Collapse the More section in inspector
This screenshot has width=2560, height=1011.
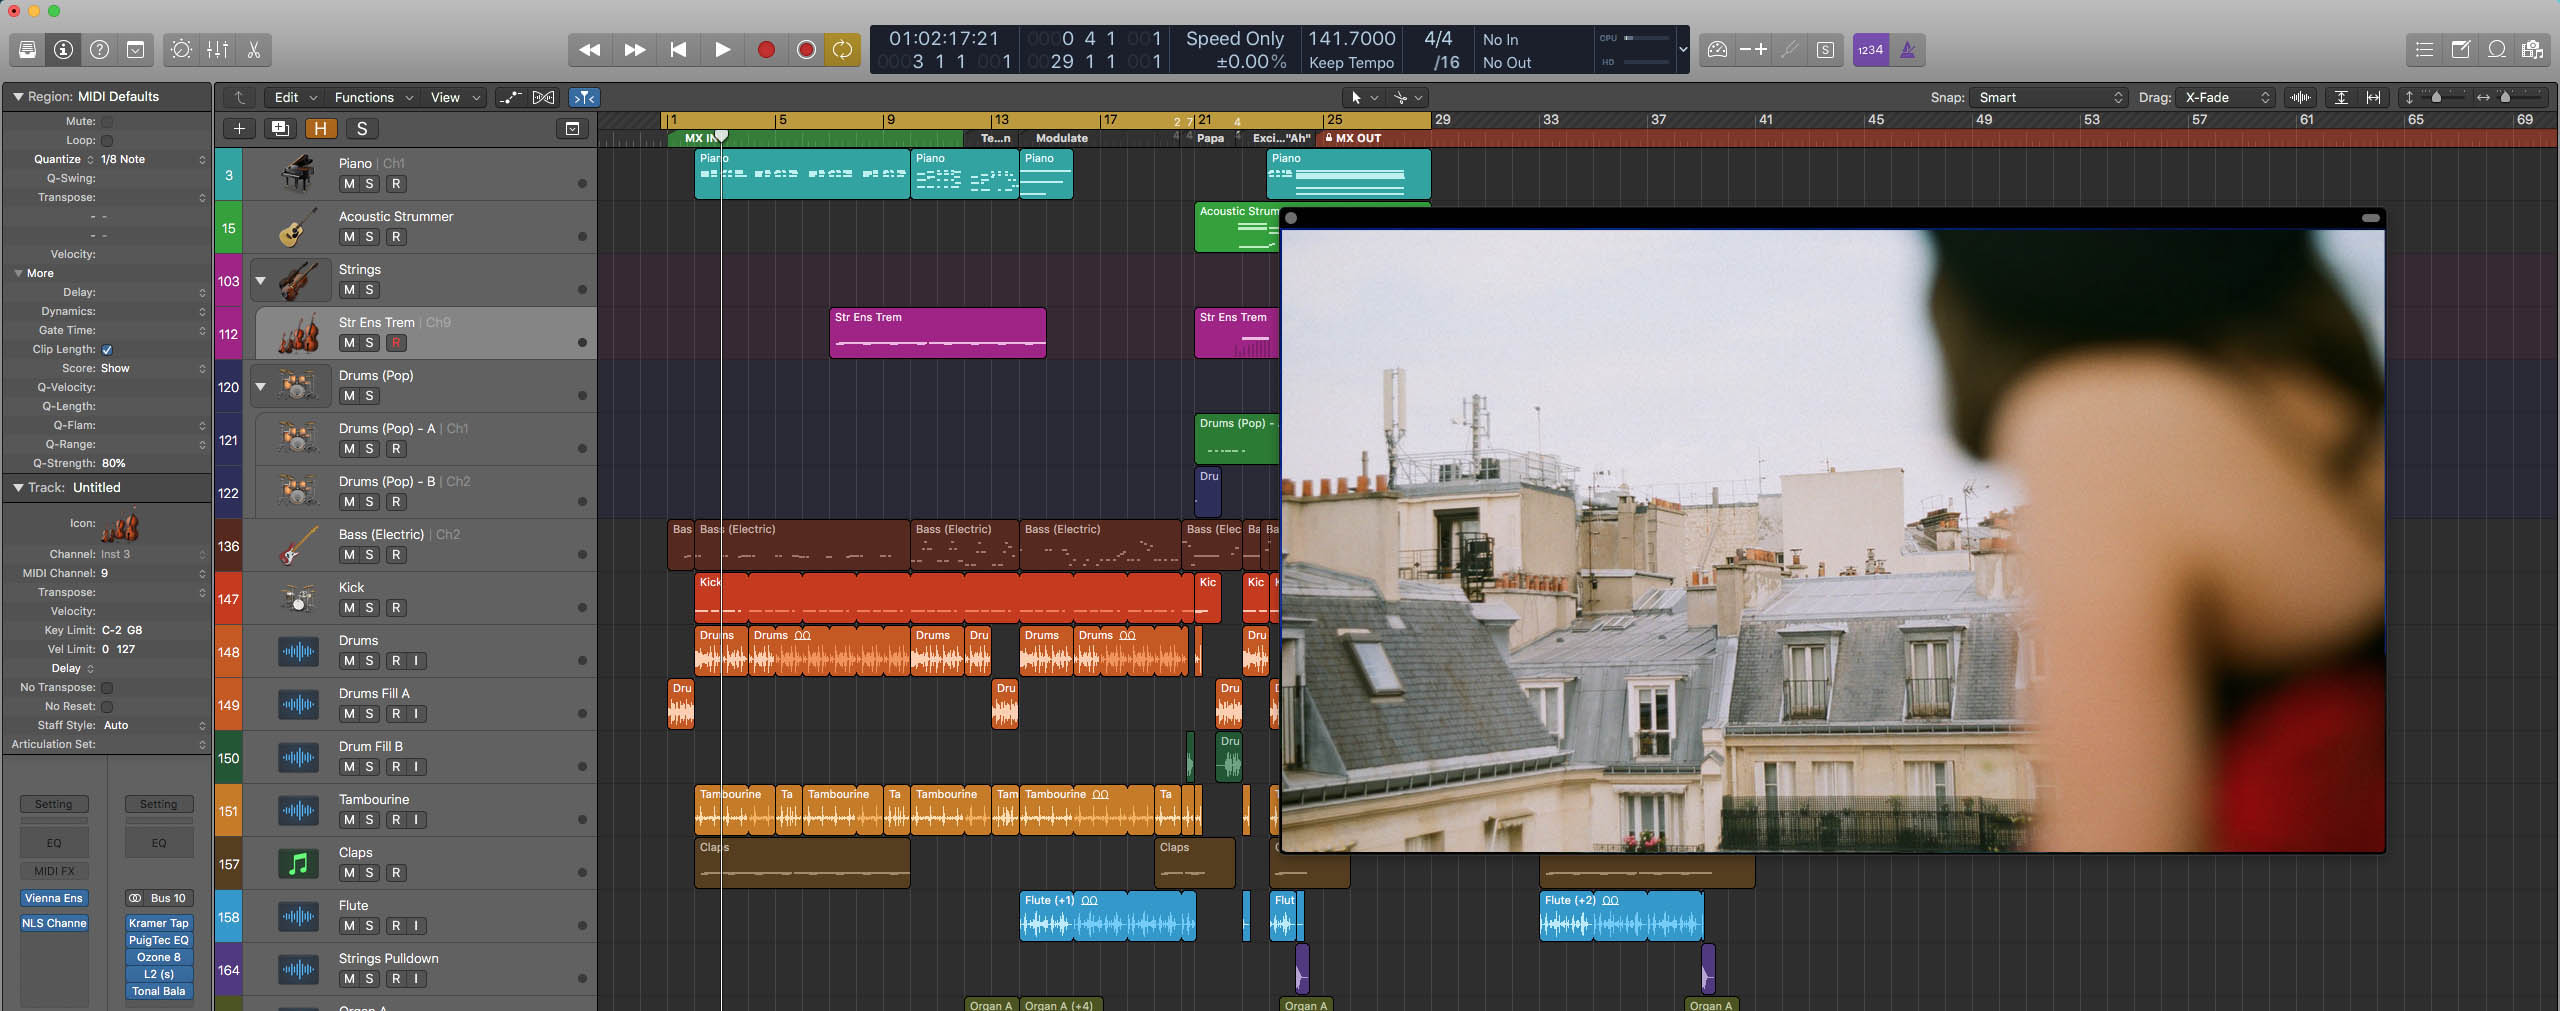[18, 273]
